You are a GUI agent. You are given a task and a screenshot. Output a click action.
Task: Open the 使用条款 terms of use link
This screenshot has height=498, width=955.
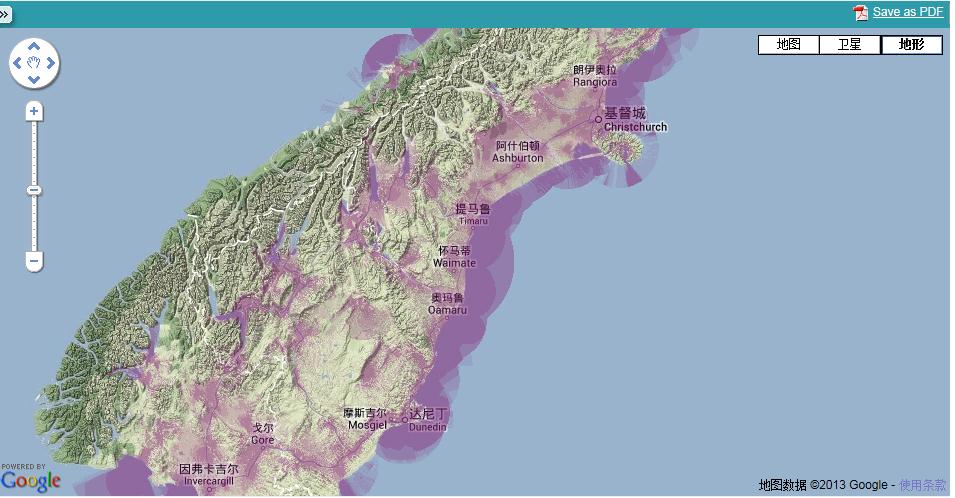coord(922,485)
